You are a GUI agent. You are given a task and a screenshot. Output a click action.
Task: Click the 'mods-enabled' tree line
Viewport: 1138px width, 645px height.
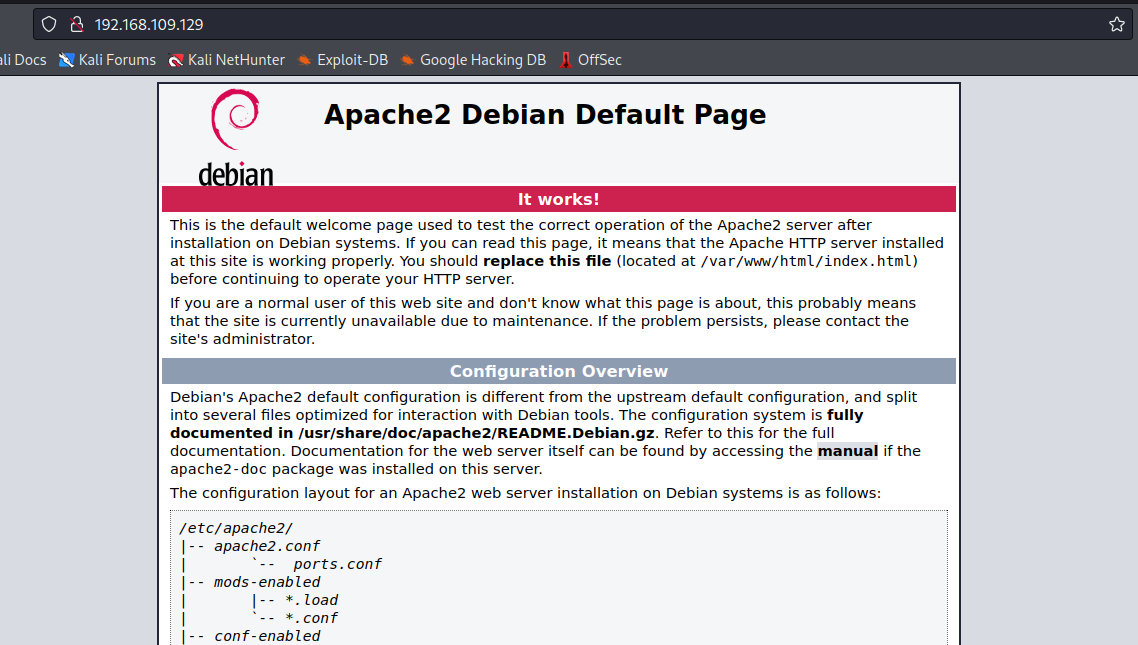[266, 582]
